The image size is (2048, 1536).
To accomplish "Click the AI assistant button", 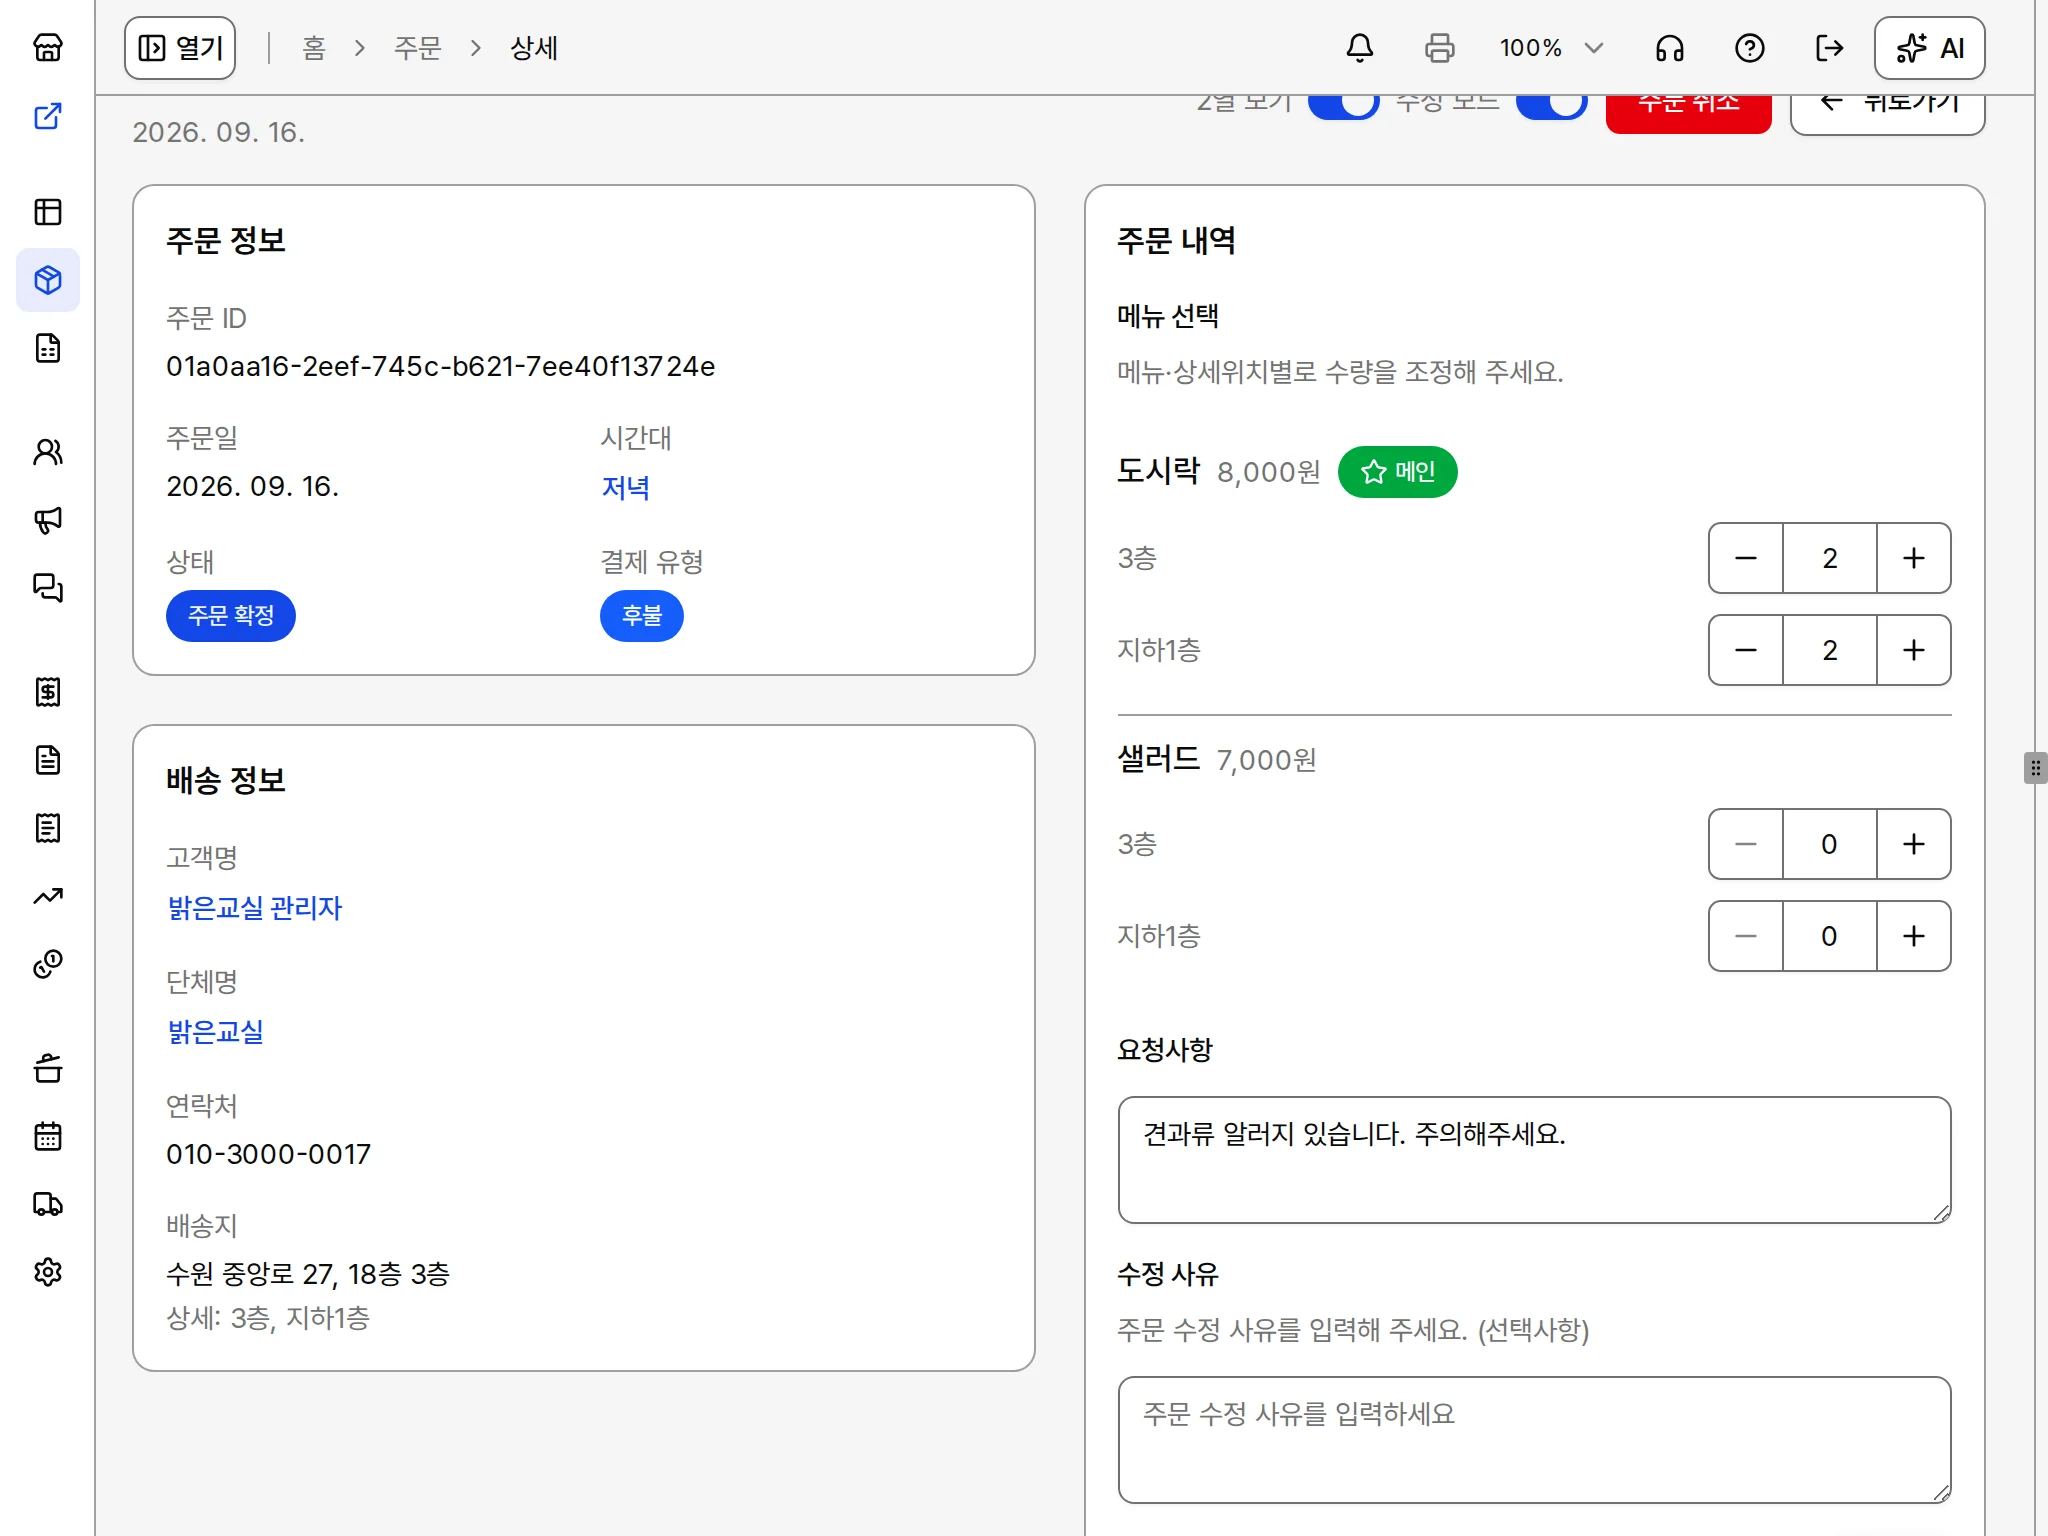I will [1929, 48].
